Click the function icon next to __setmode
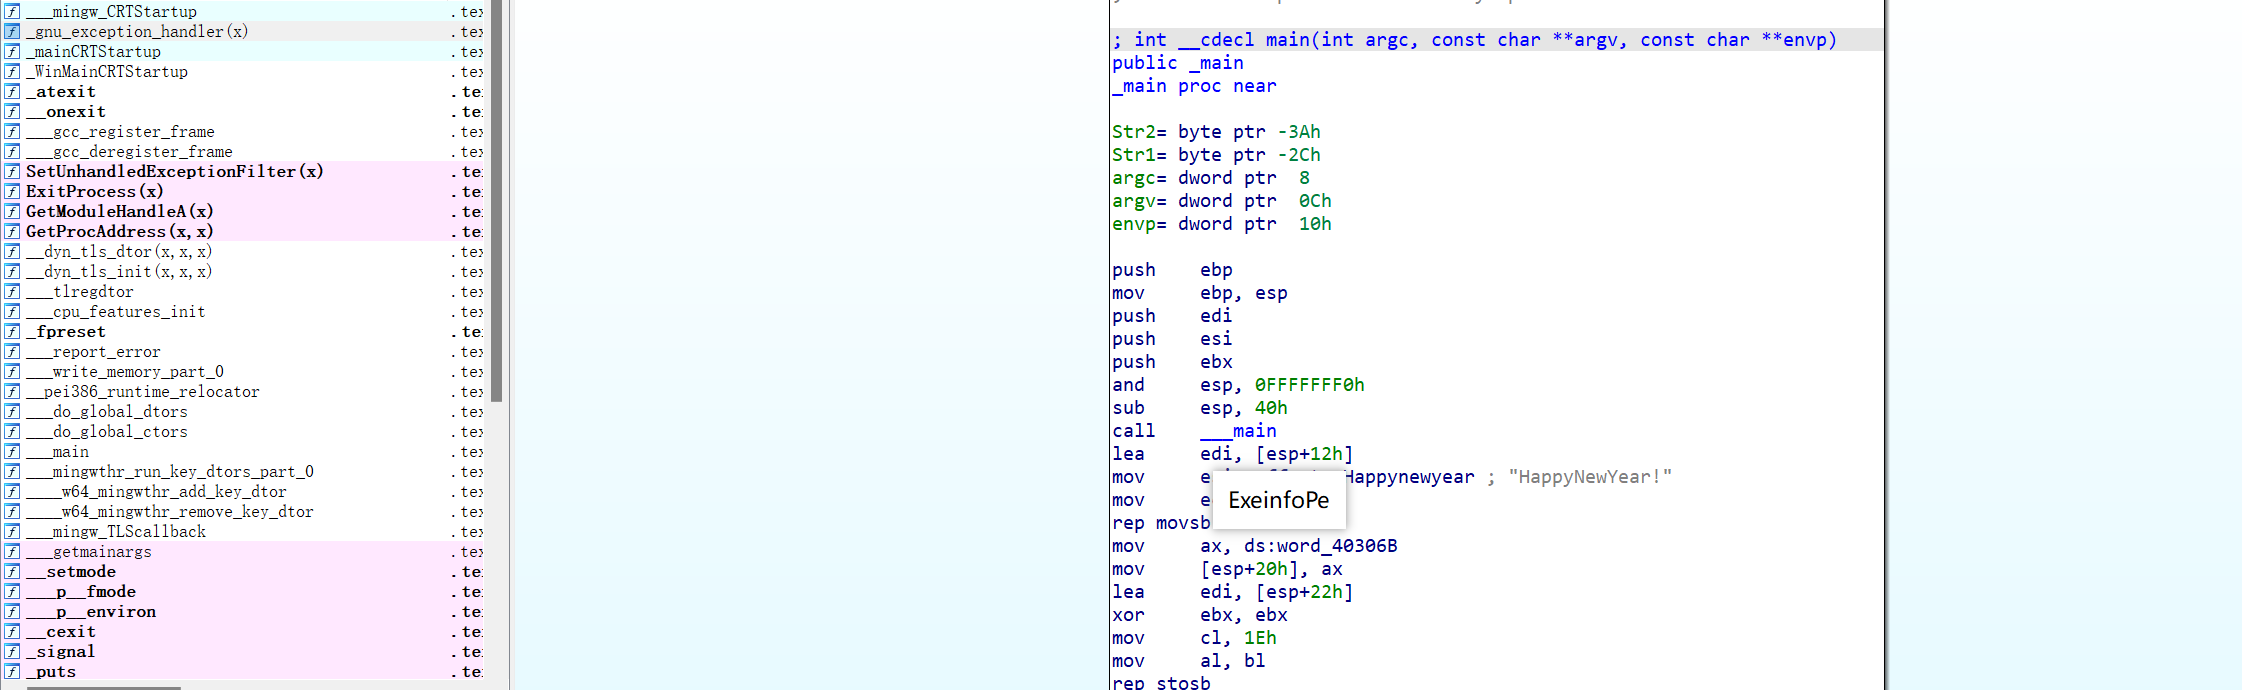The width and height of the screenshot is (2242, 690). [x=12, y=572]
